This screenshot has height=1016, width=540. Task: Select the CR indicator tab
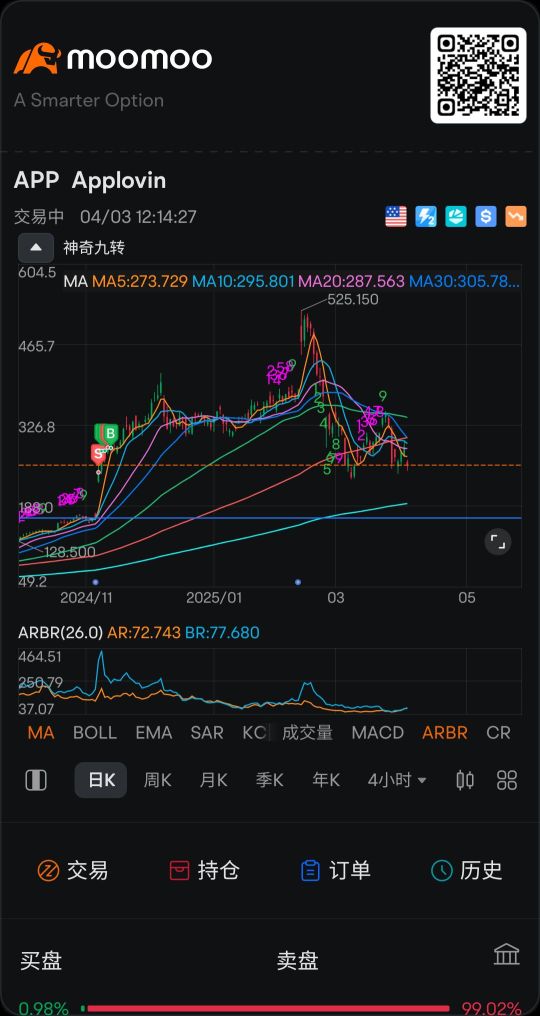click(x=498, y=733)
